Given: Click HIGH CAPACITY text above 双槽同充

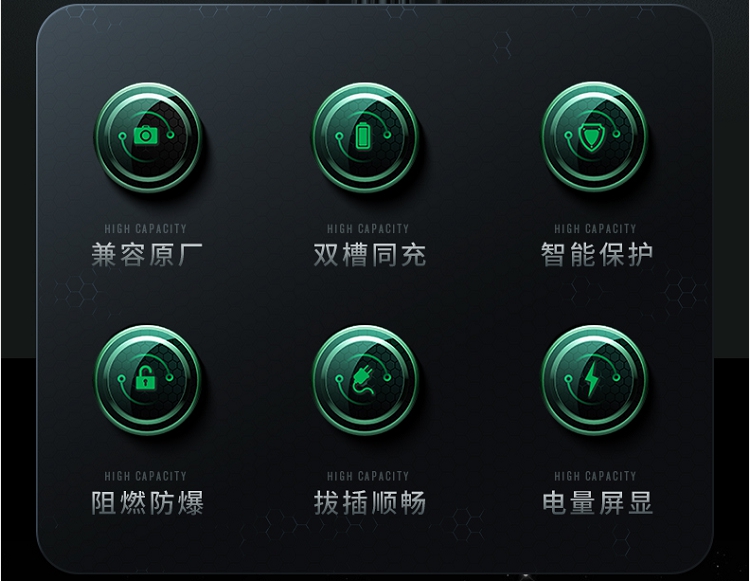Looking at the screenshot, I should (x=368, y=229).
